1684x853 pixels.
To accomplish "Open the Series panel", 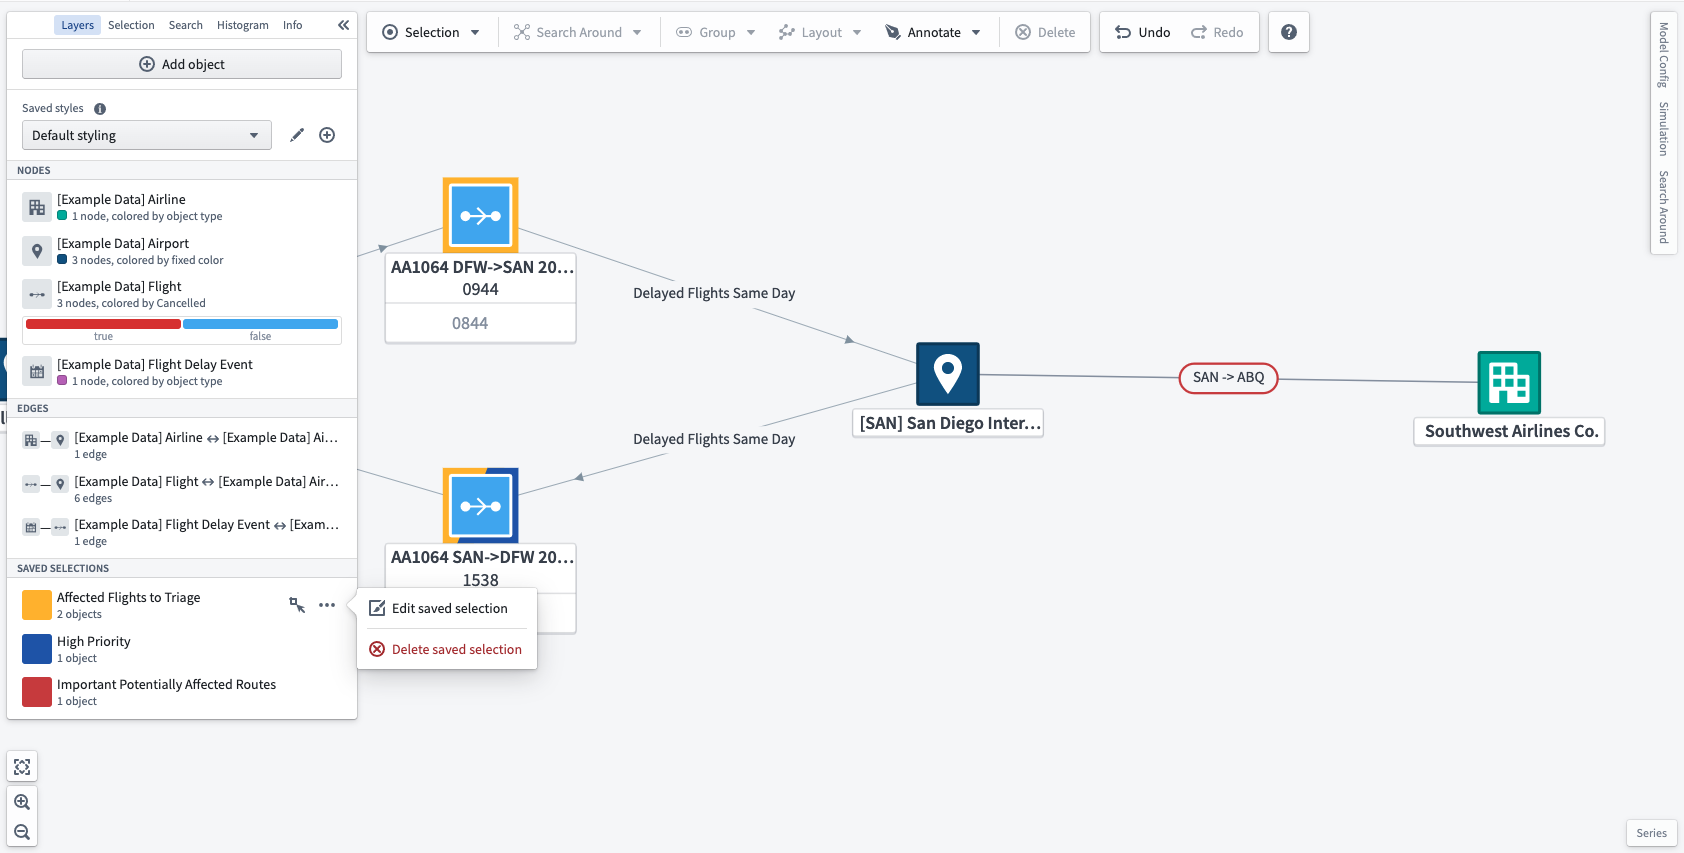I will [1651, 833].
